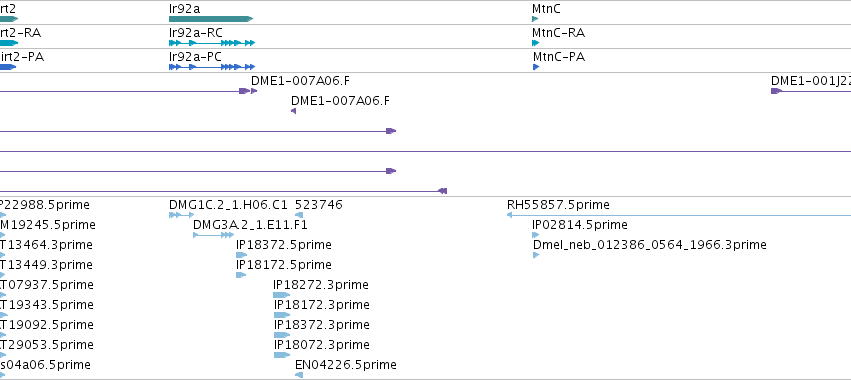Select the Dmel_neb_012386_0564_1966.3prime label
851x380 pixels.
650,245
